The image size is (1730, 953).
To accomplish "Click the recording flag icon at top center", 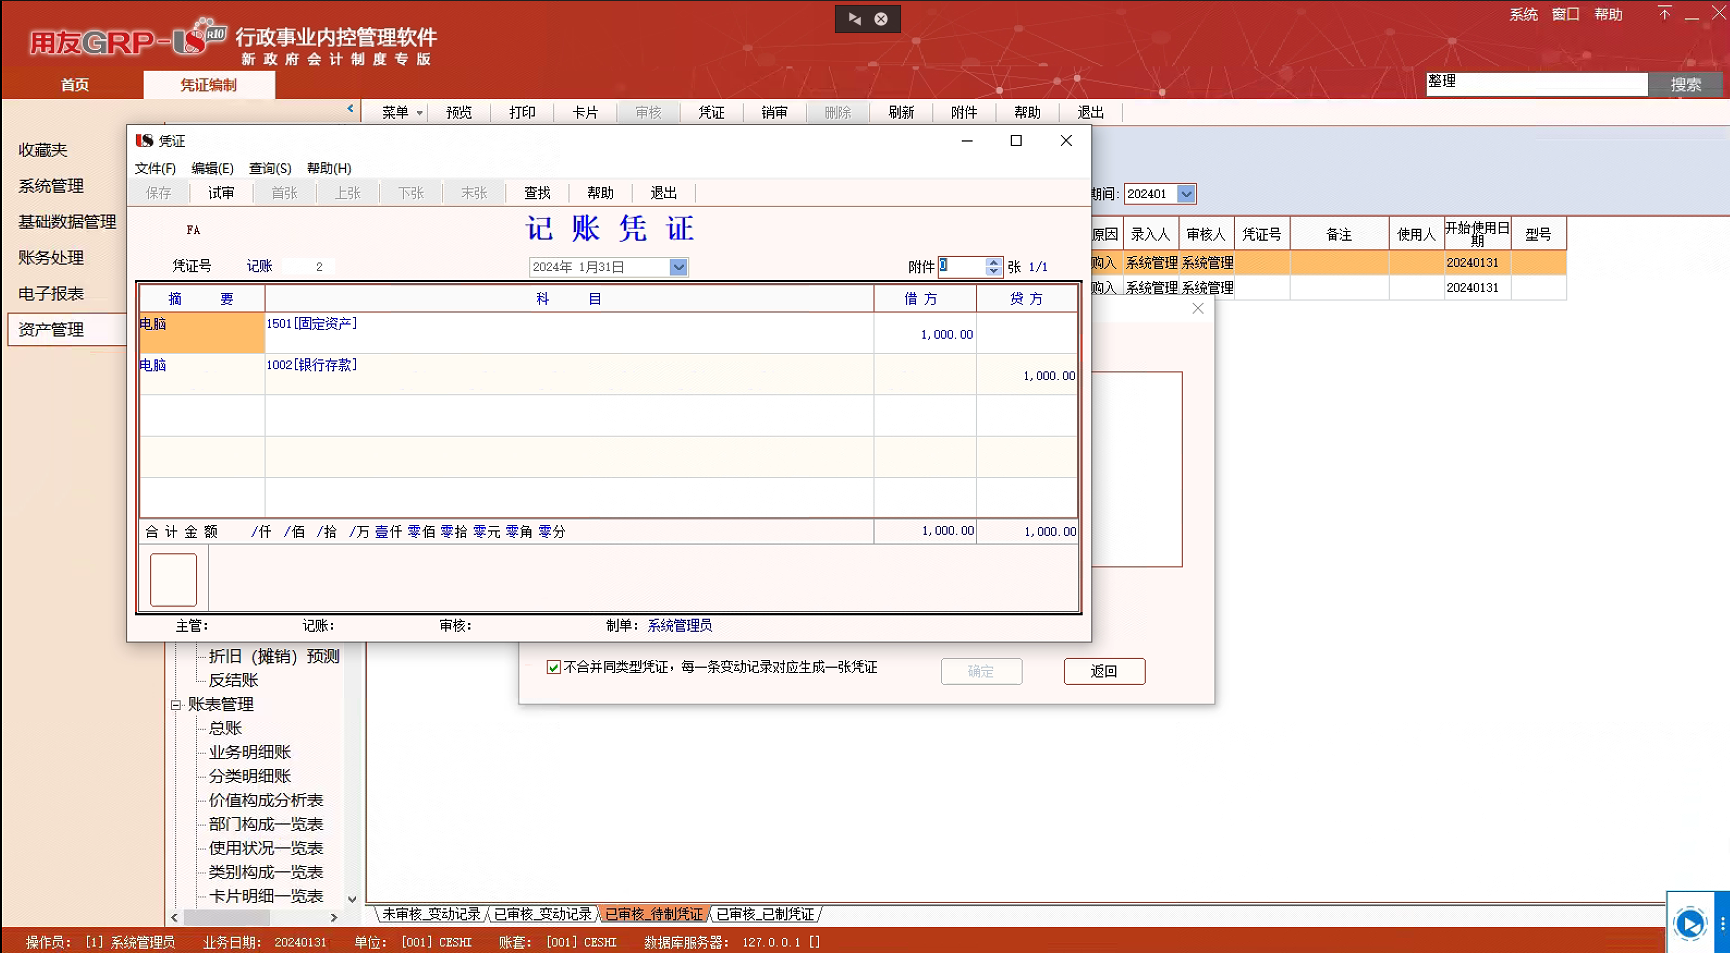I will pyautogui.click(x=854, y=19).
